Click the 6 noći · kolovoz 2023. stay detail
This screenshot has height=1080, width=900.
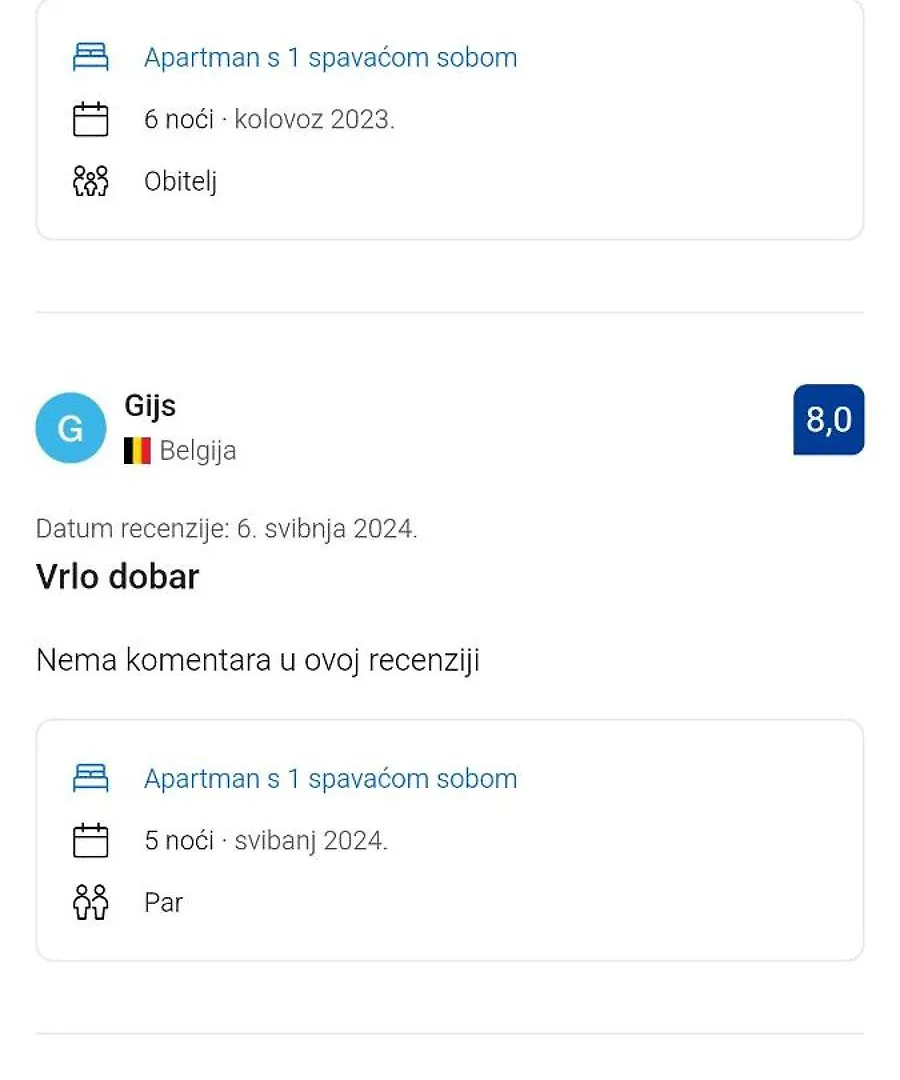click(x=269, y=119)
